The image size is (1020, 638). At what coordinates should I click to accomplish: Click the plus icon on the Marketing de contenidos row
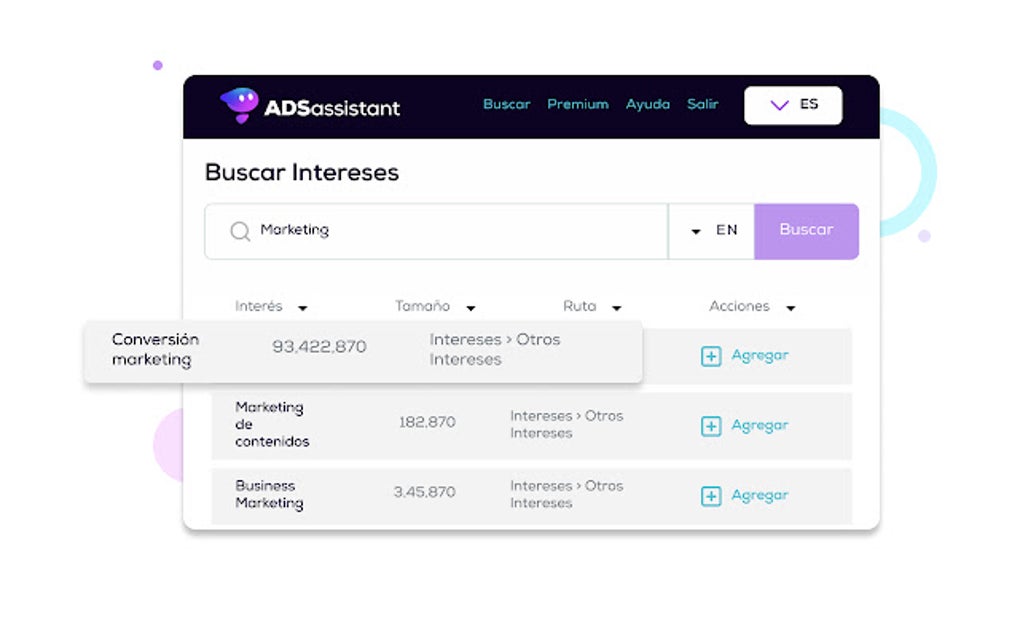(711, 425)
